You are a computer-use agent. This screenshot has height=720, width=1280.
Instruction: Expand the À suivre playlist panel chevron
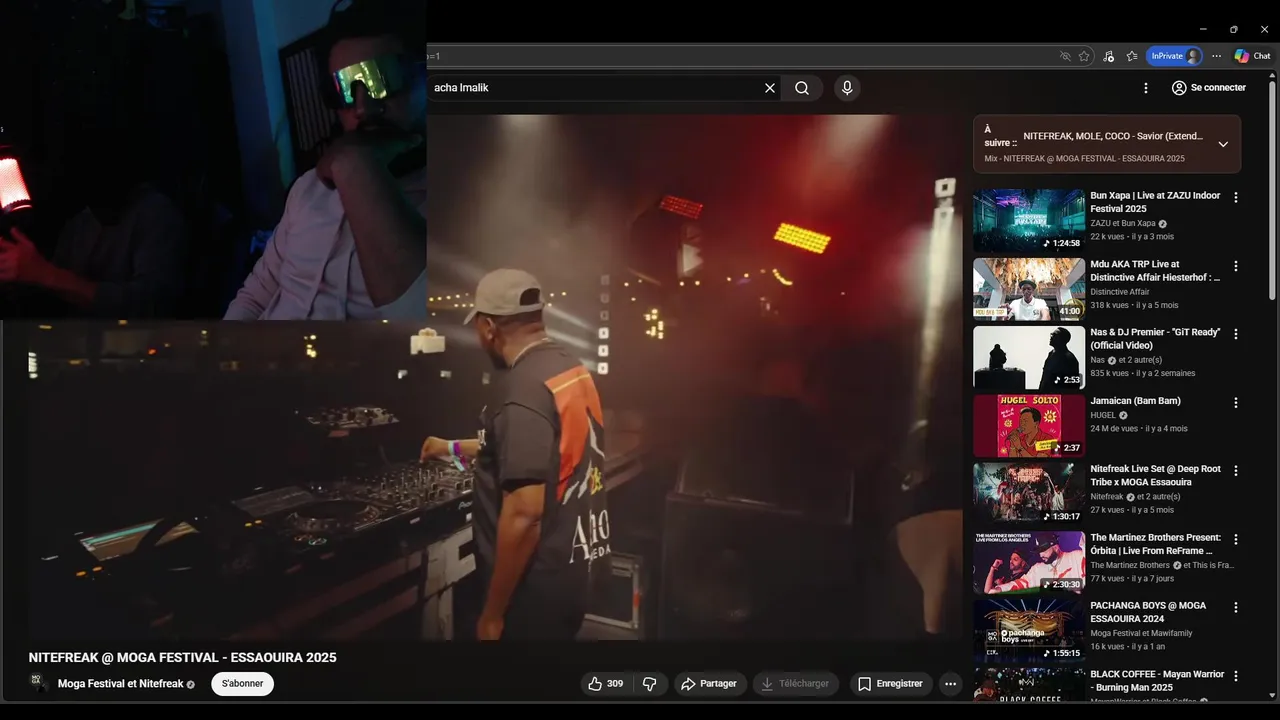pyautogui.click(x=1223, y=144)
